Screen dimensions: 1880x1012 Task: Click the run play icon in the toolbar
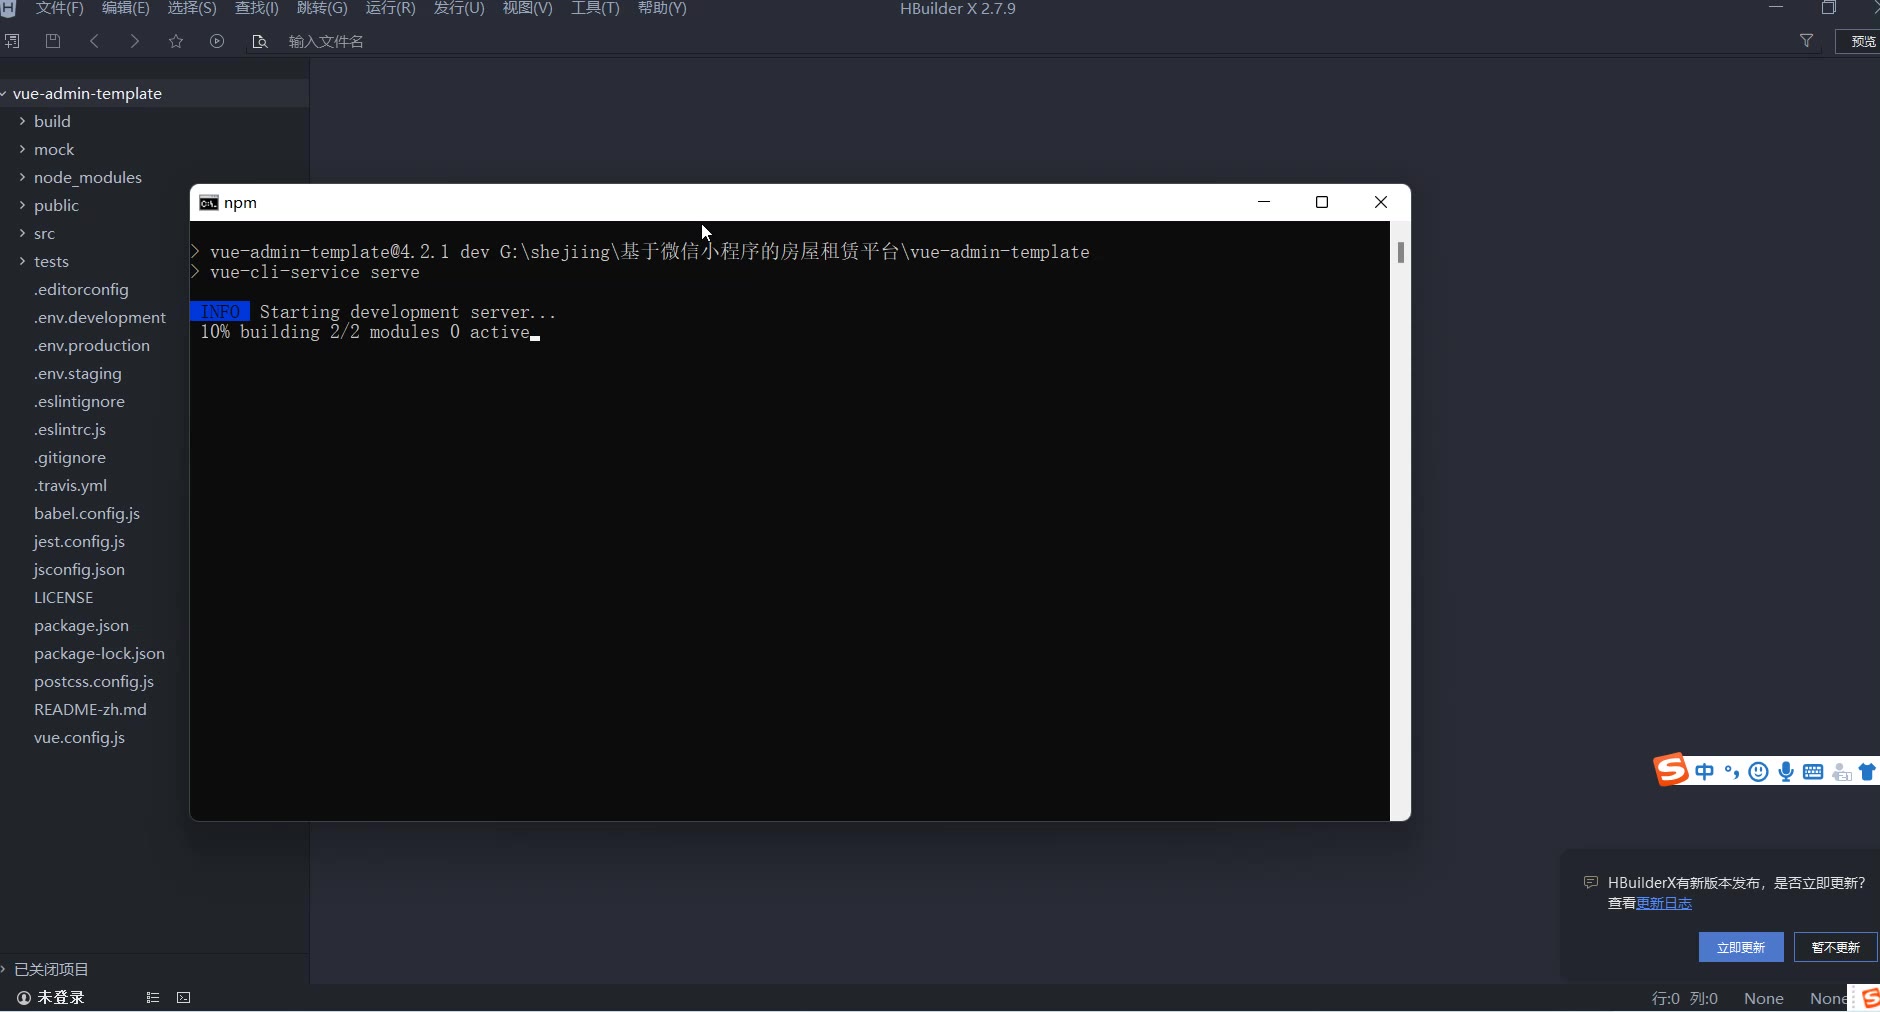point(217,41)
